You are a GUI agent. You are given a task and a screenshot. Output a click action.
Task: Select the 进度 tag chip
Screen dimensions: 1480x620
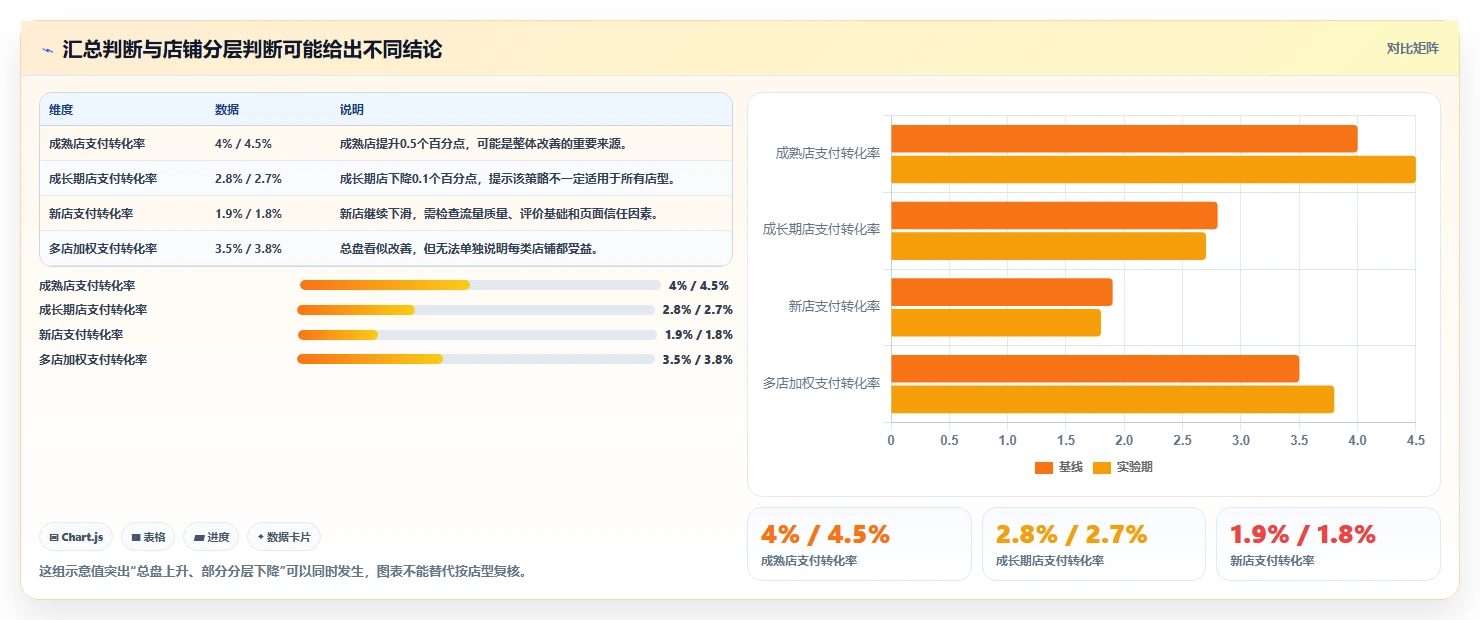(x=211, y=537)
